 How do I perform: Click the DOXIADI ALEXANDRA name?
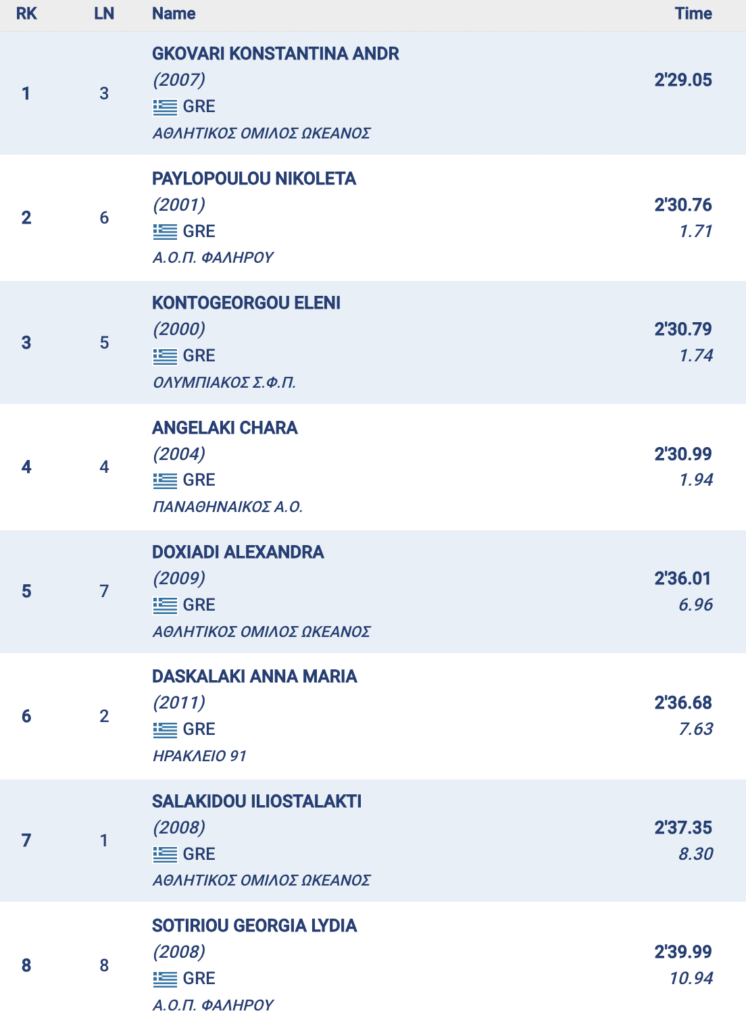point(238,552)
